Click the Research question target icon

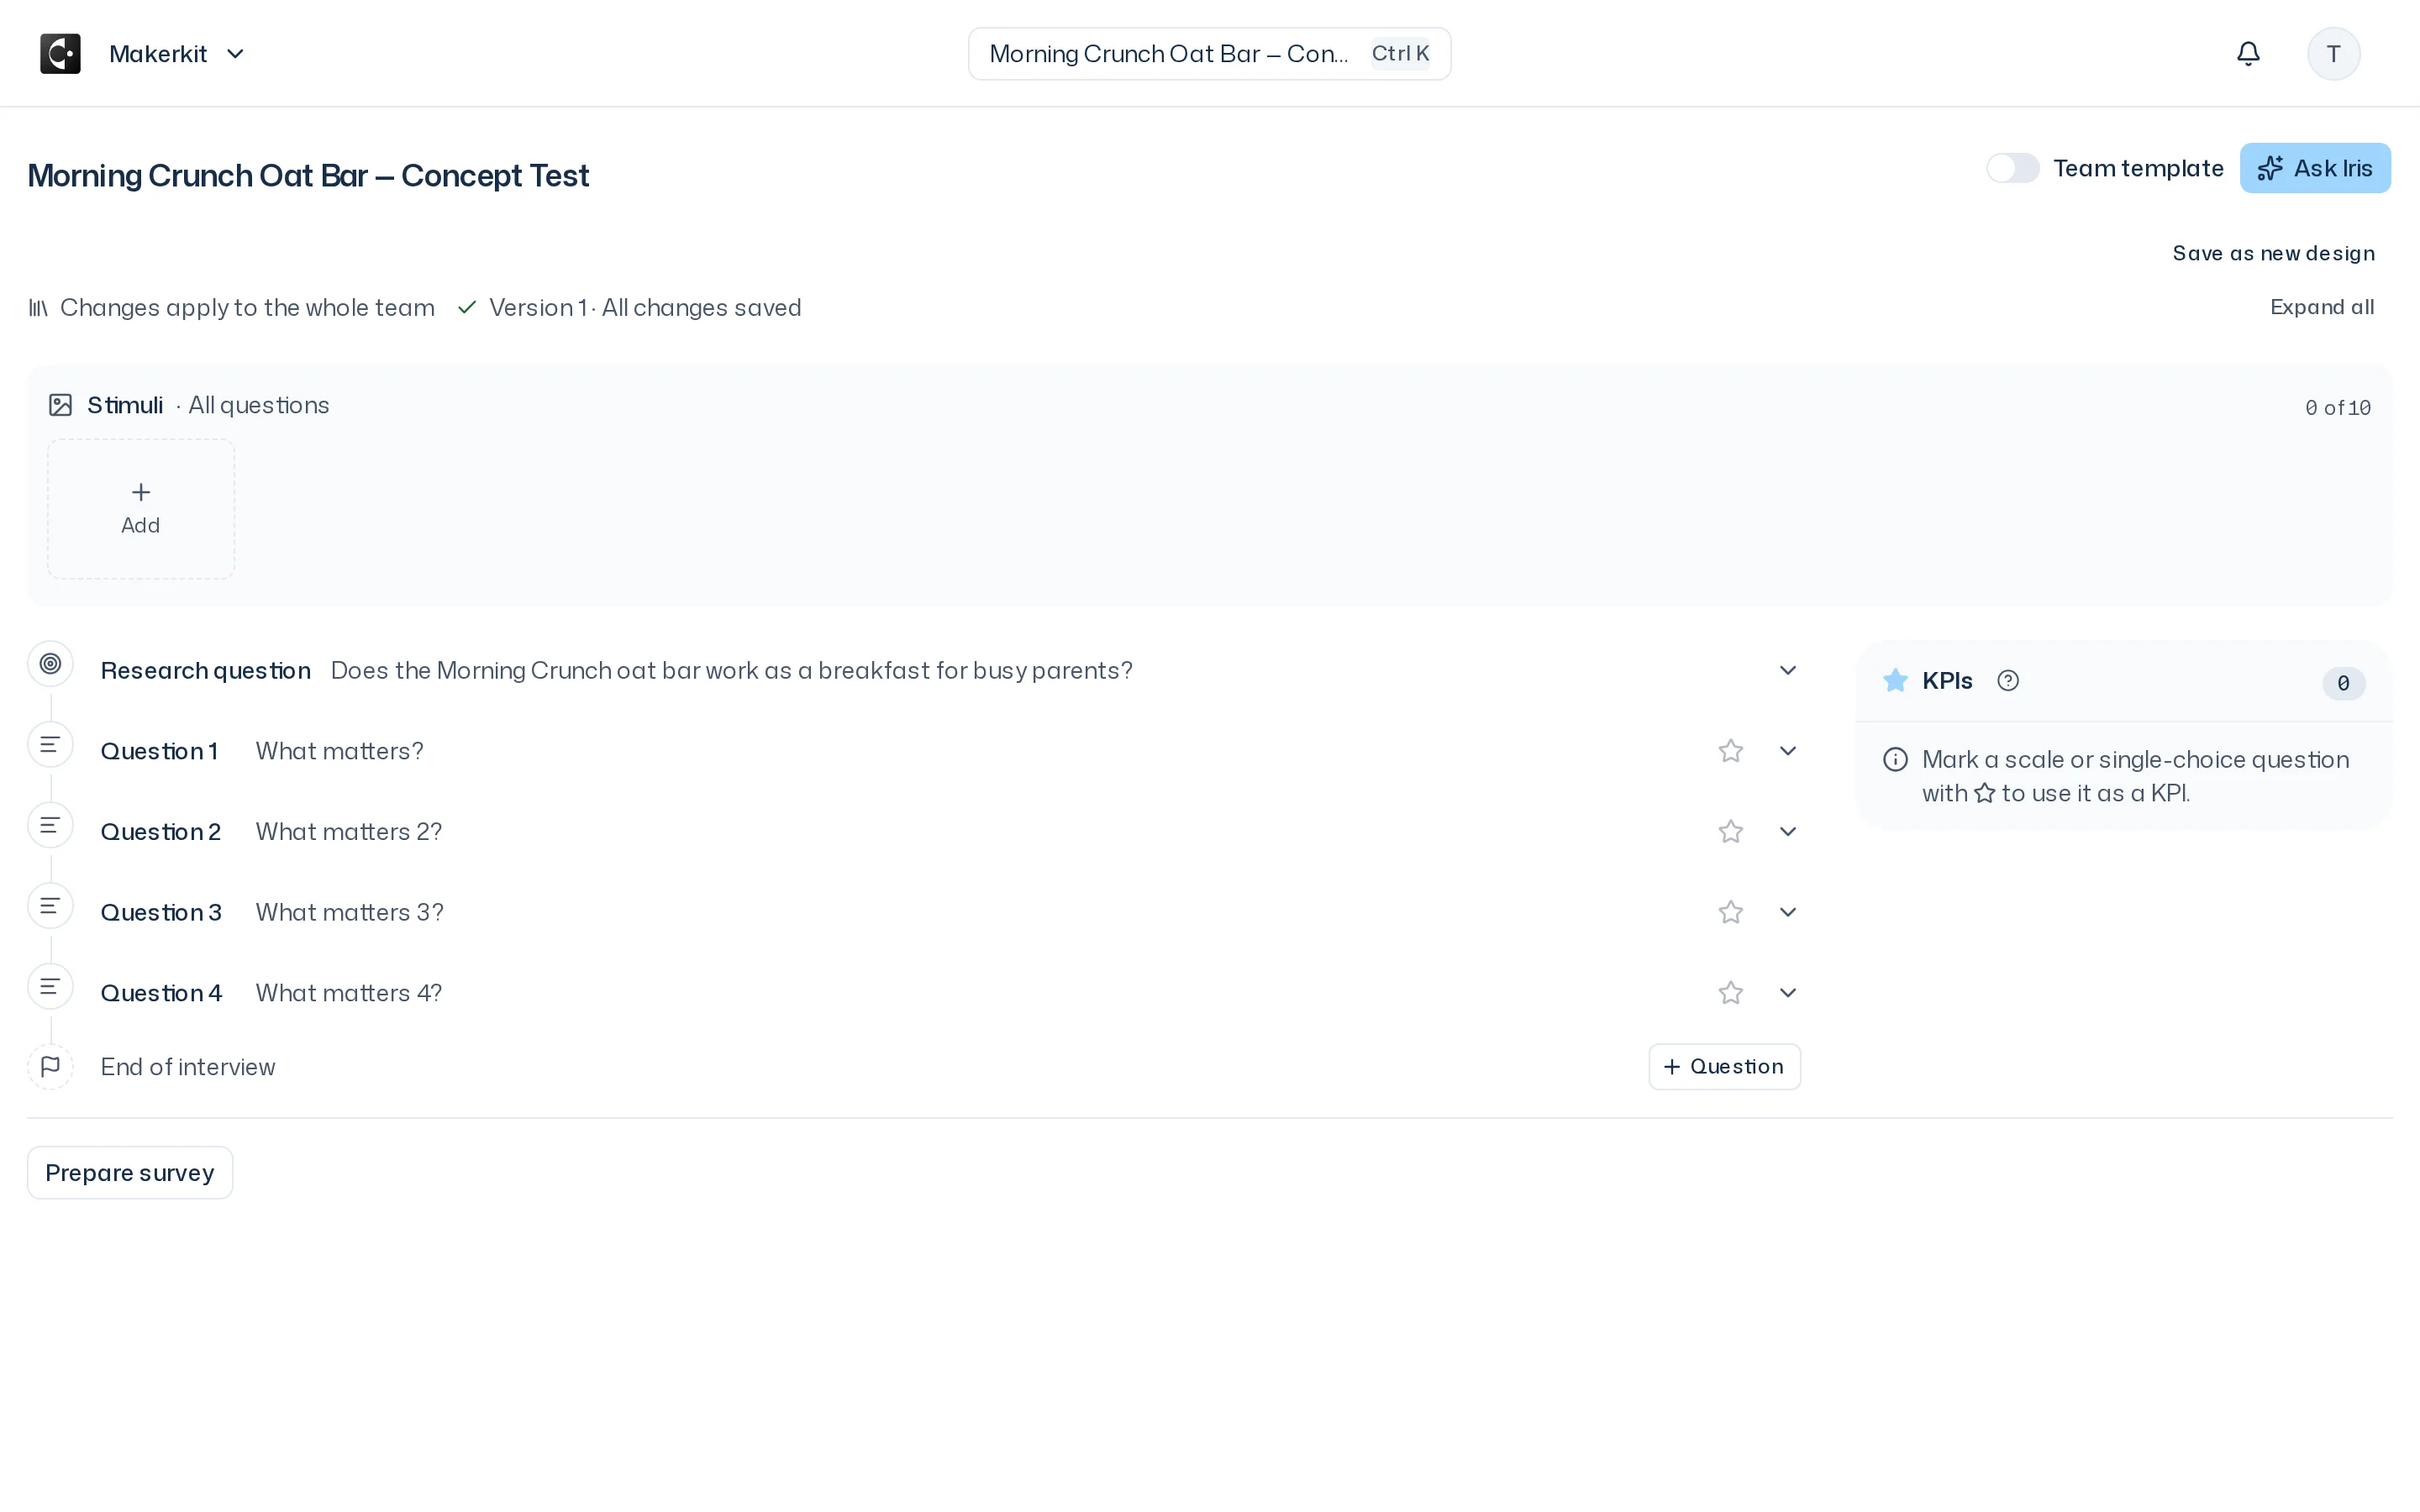pyautogui.click(x=50, y=664)
